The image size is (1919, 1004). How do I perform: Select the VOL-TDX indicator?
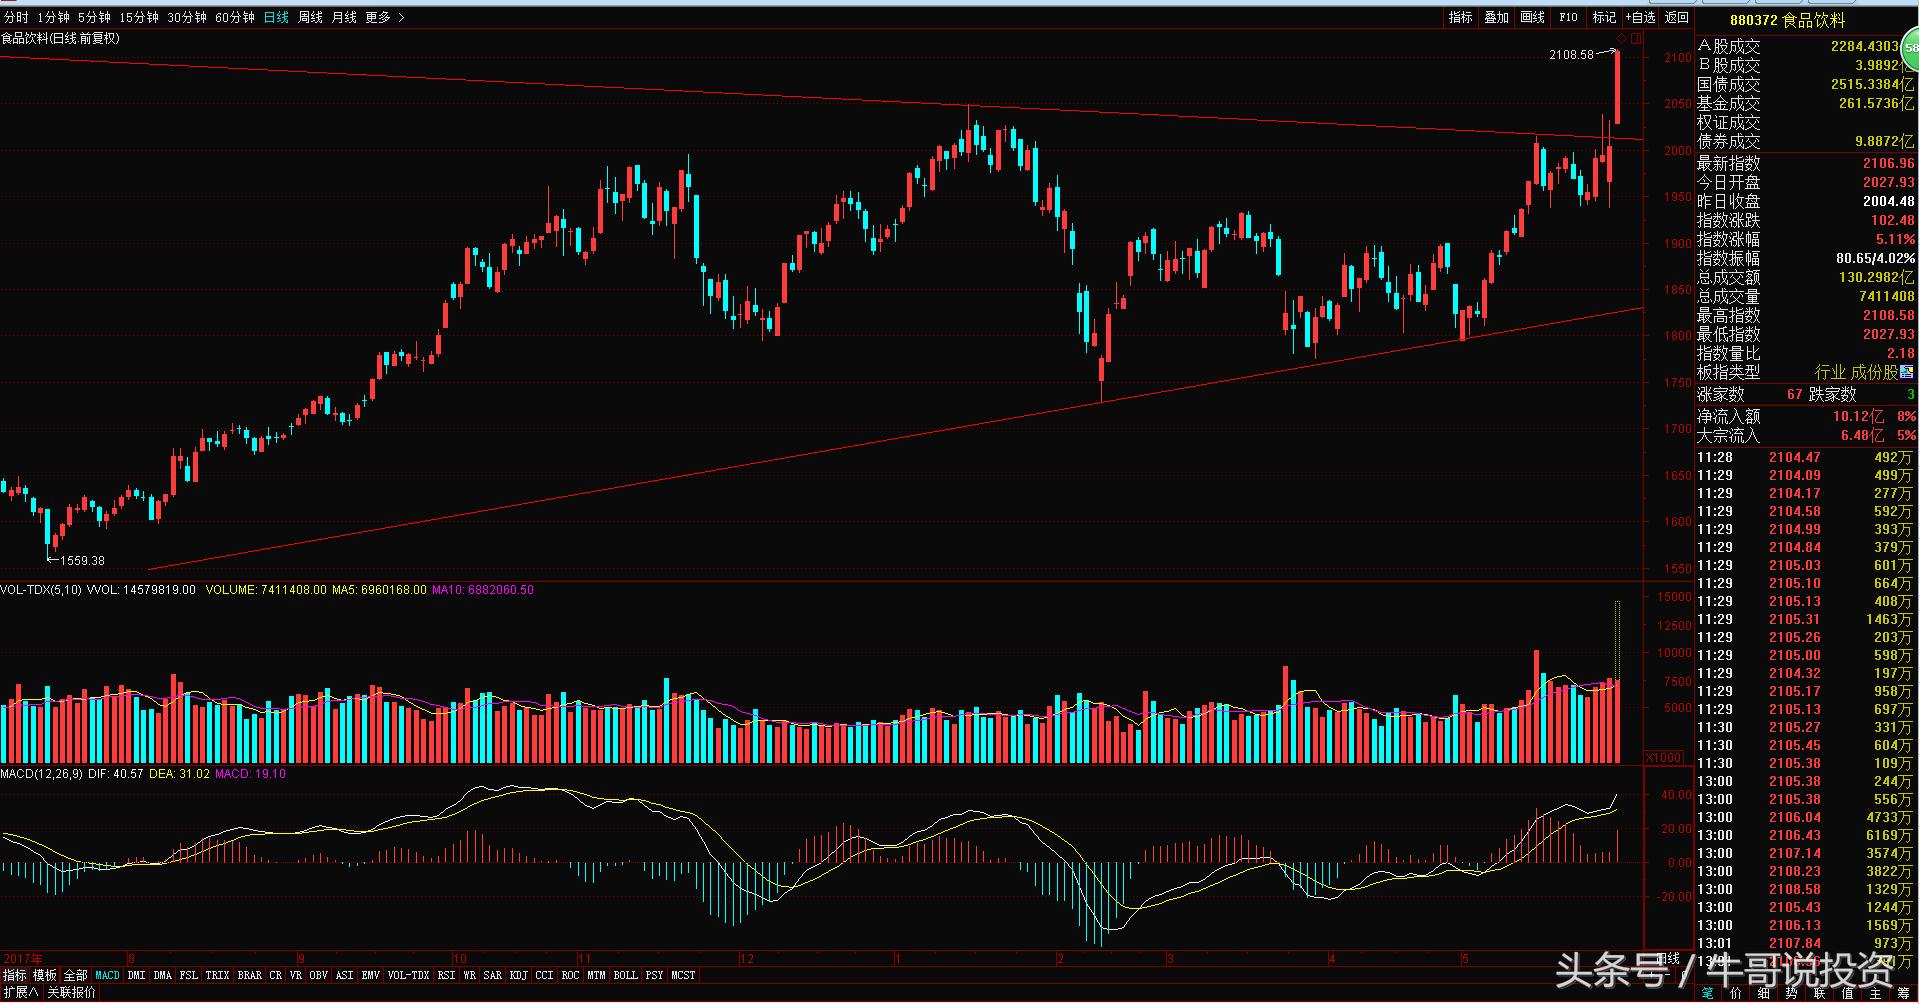tap(408, 975)
